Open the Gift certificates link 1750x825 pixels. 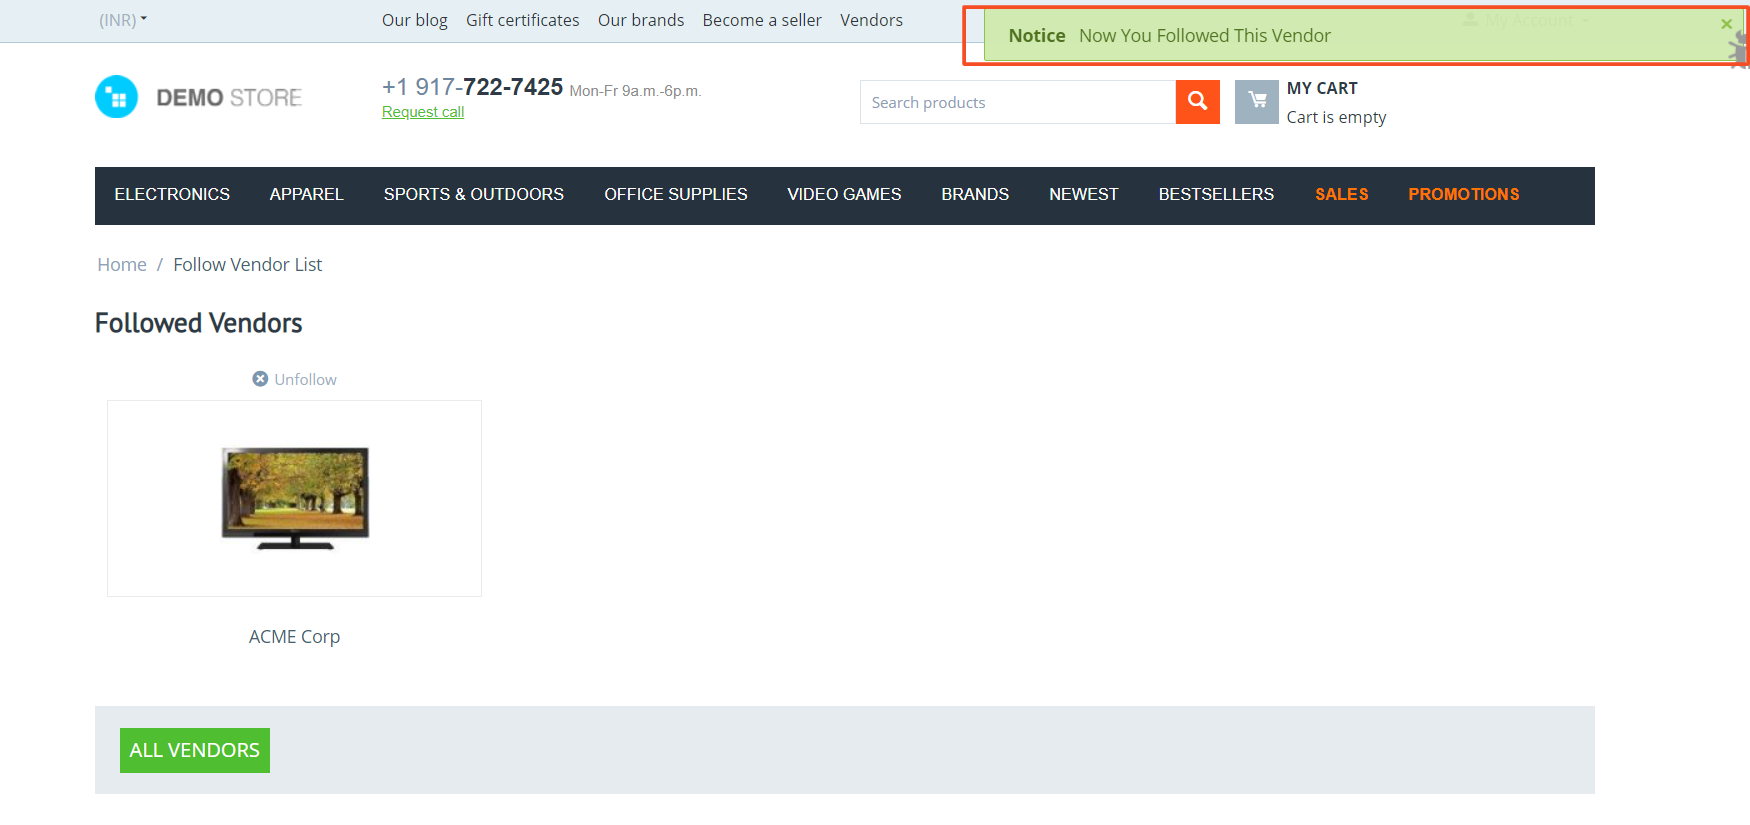523,20
